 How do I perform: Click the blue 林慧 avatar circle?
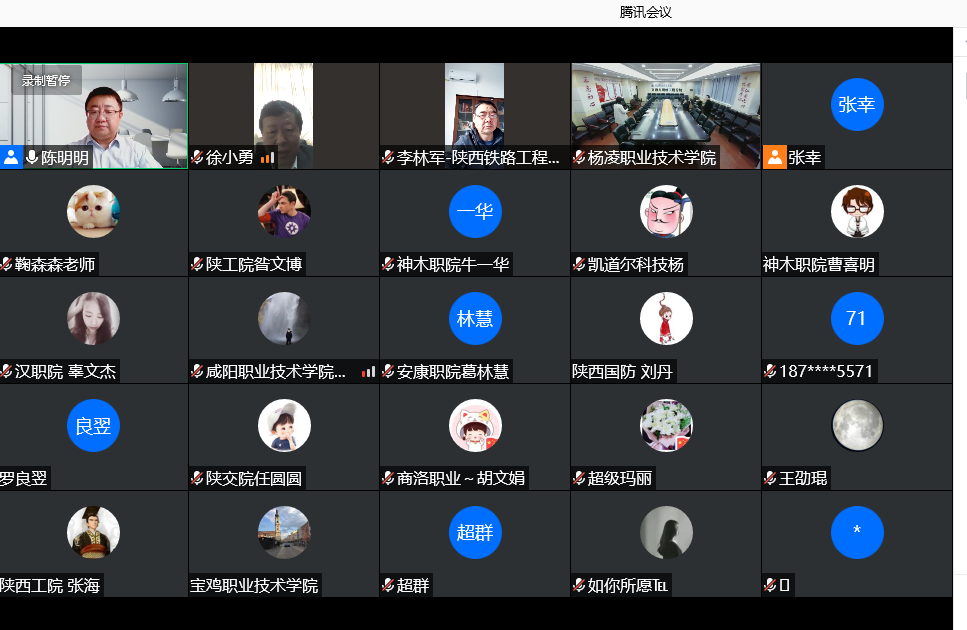click(x=475, y=319)
